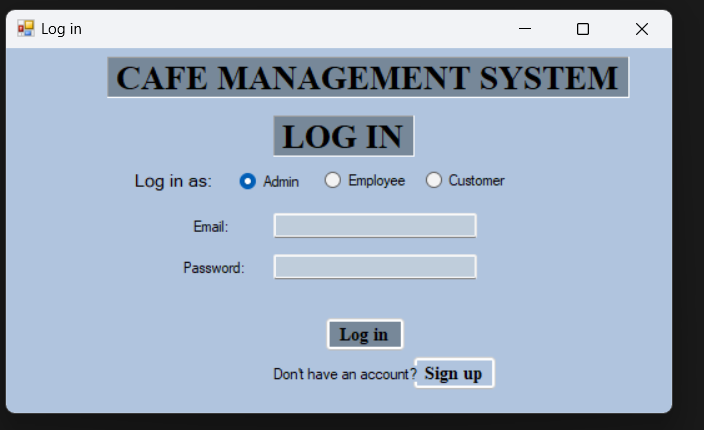
Task: Click the "Log in" window title text
Action: pyautogui.click(x=61, y=29)
